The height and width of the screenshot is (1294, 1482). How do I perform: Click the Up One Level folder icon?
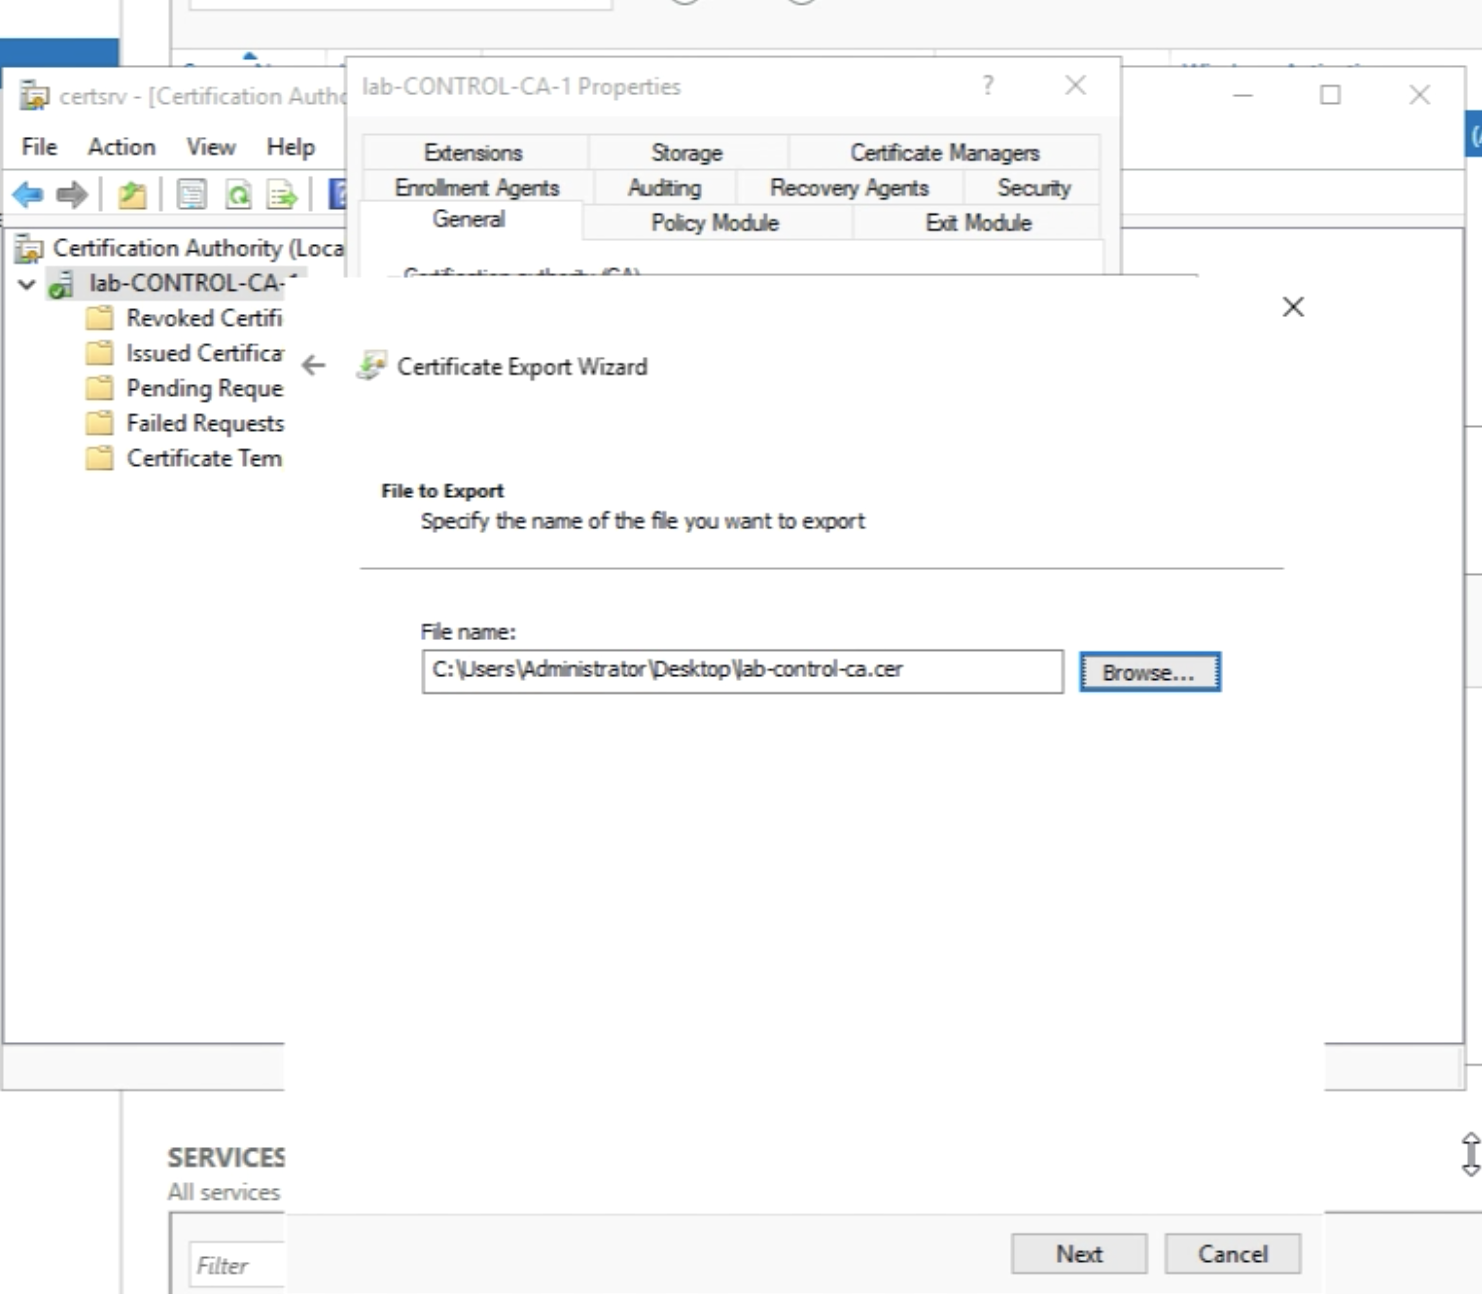point(132,194)
